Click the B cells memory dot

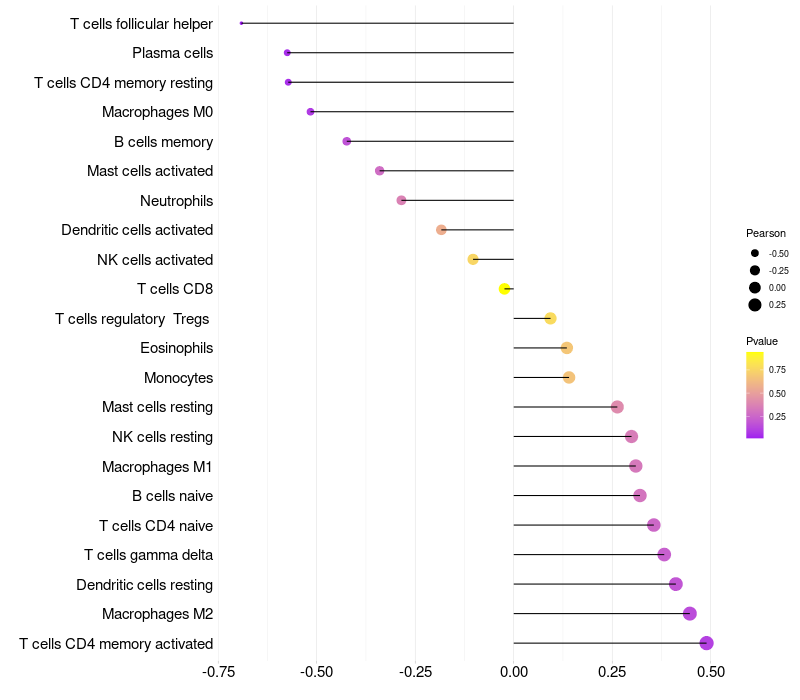(347, 141)
